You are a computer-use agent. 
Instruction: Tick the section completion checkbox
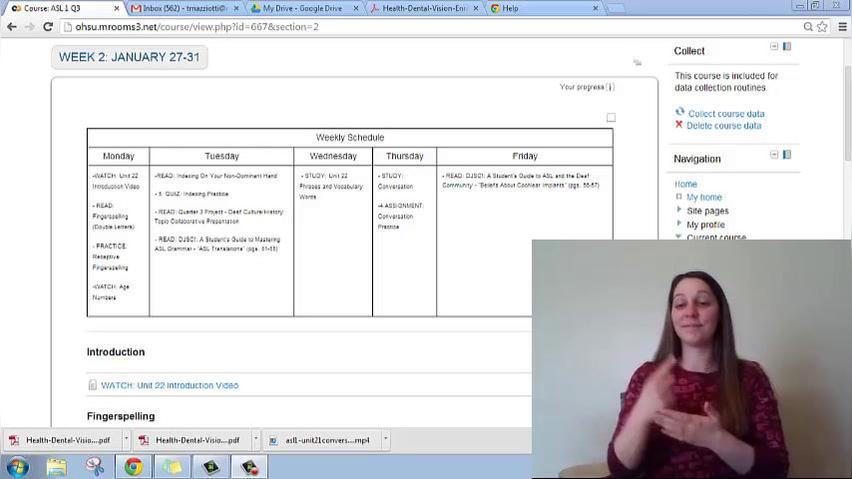[611, 117]
